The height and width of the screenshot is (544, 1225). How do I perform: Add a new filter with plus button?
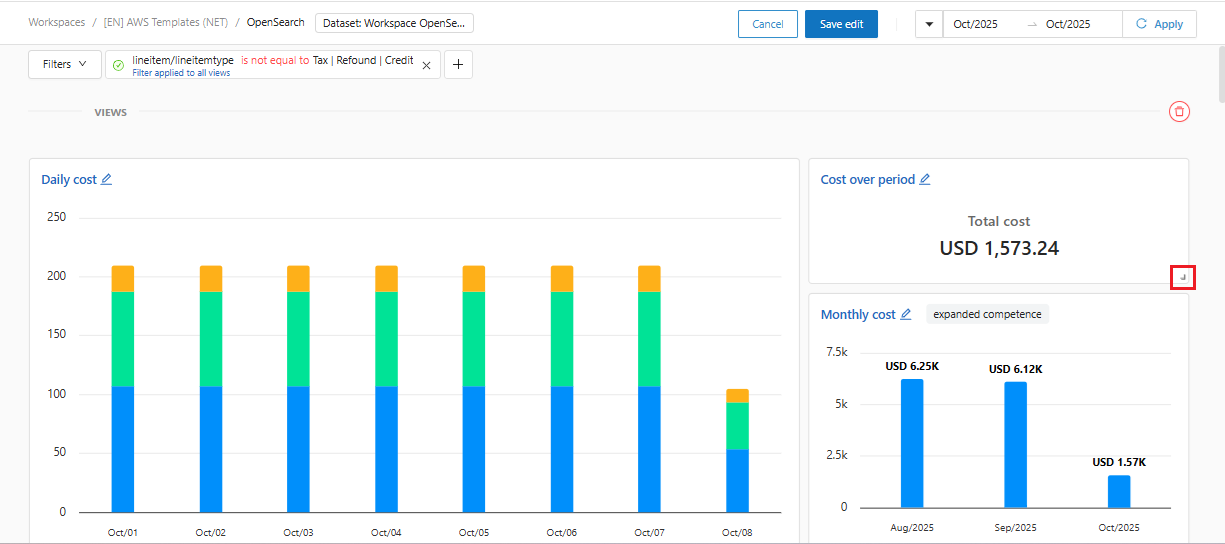pos(458,65)
